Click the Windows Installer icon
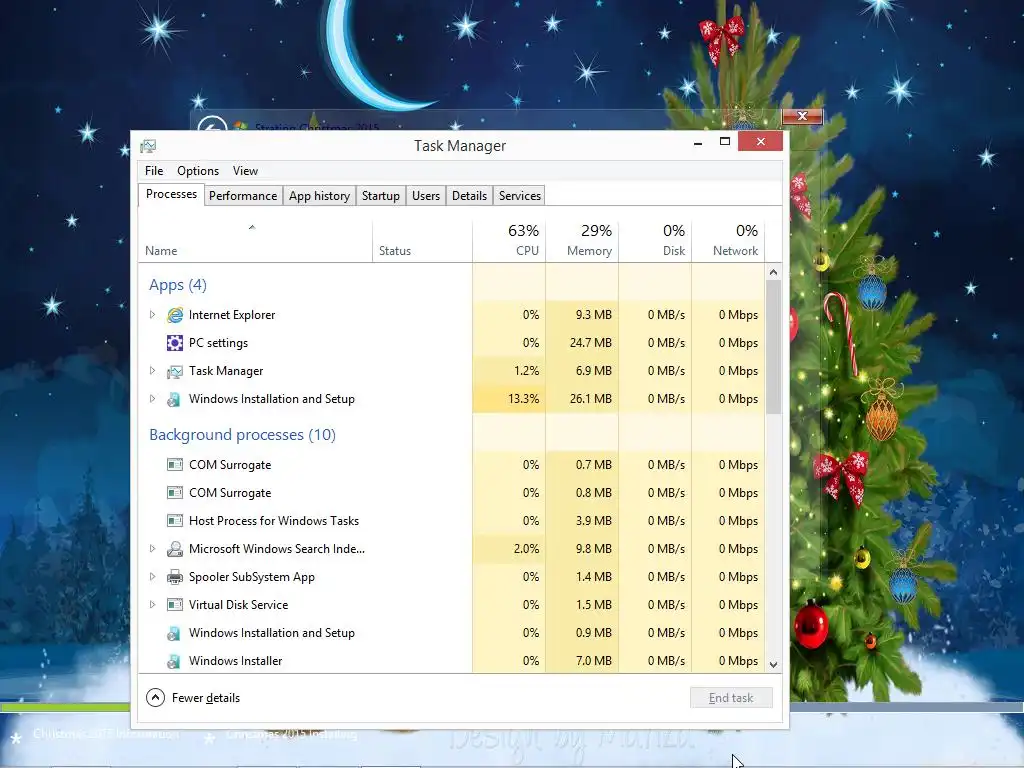Screen dimensions: 1024x768 coord(174,661)
